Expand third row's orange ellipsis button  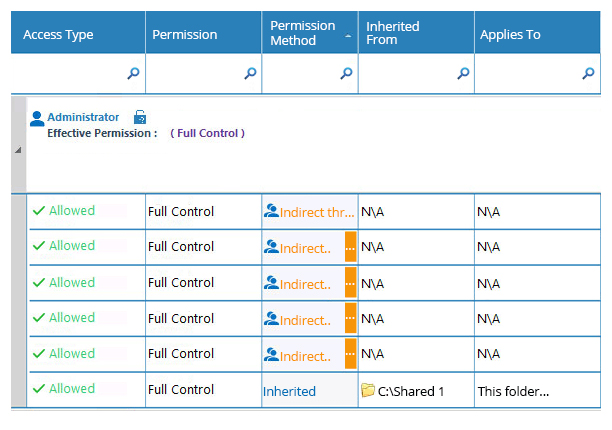tap(350, 283)
